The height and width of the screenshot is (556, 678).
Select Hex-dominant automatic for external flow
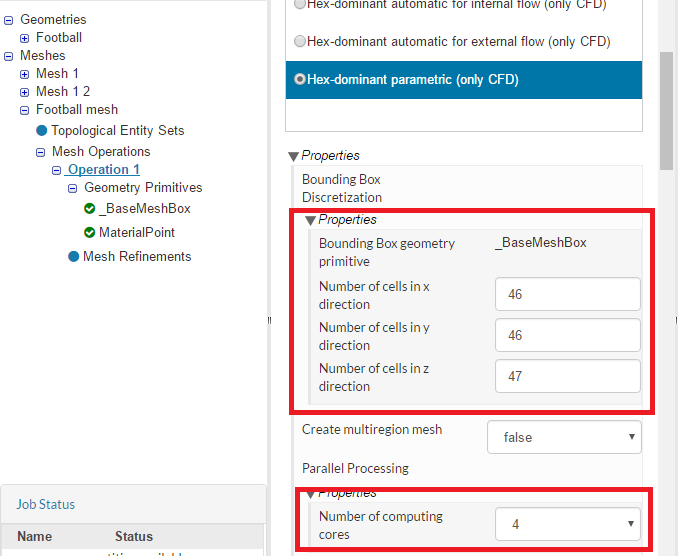point(300,42)
